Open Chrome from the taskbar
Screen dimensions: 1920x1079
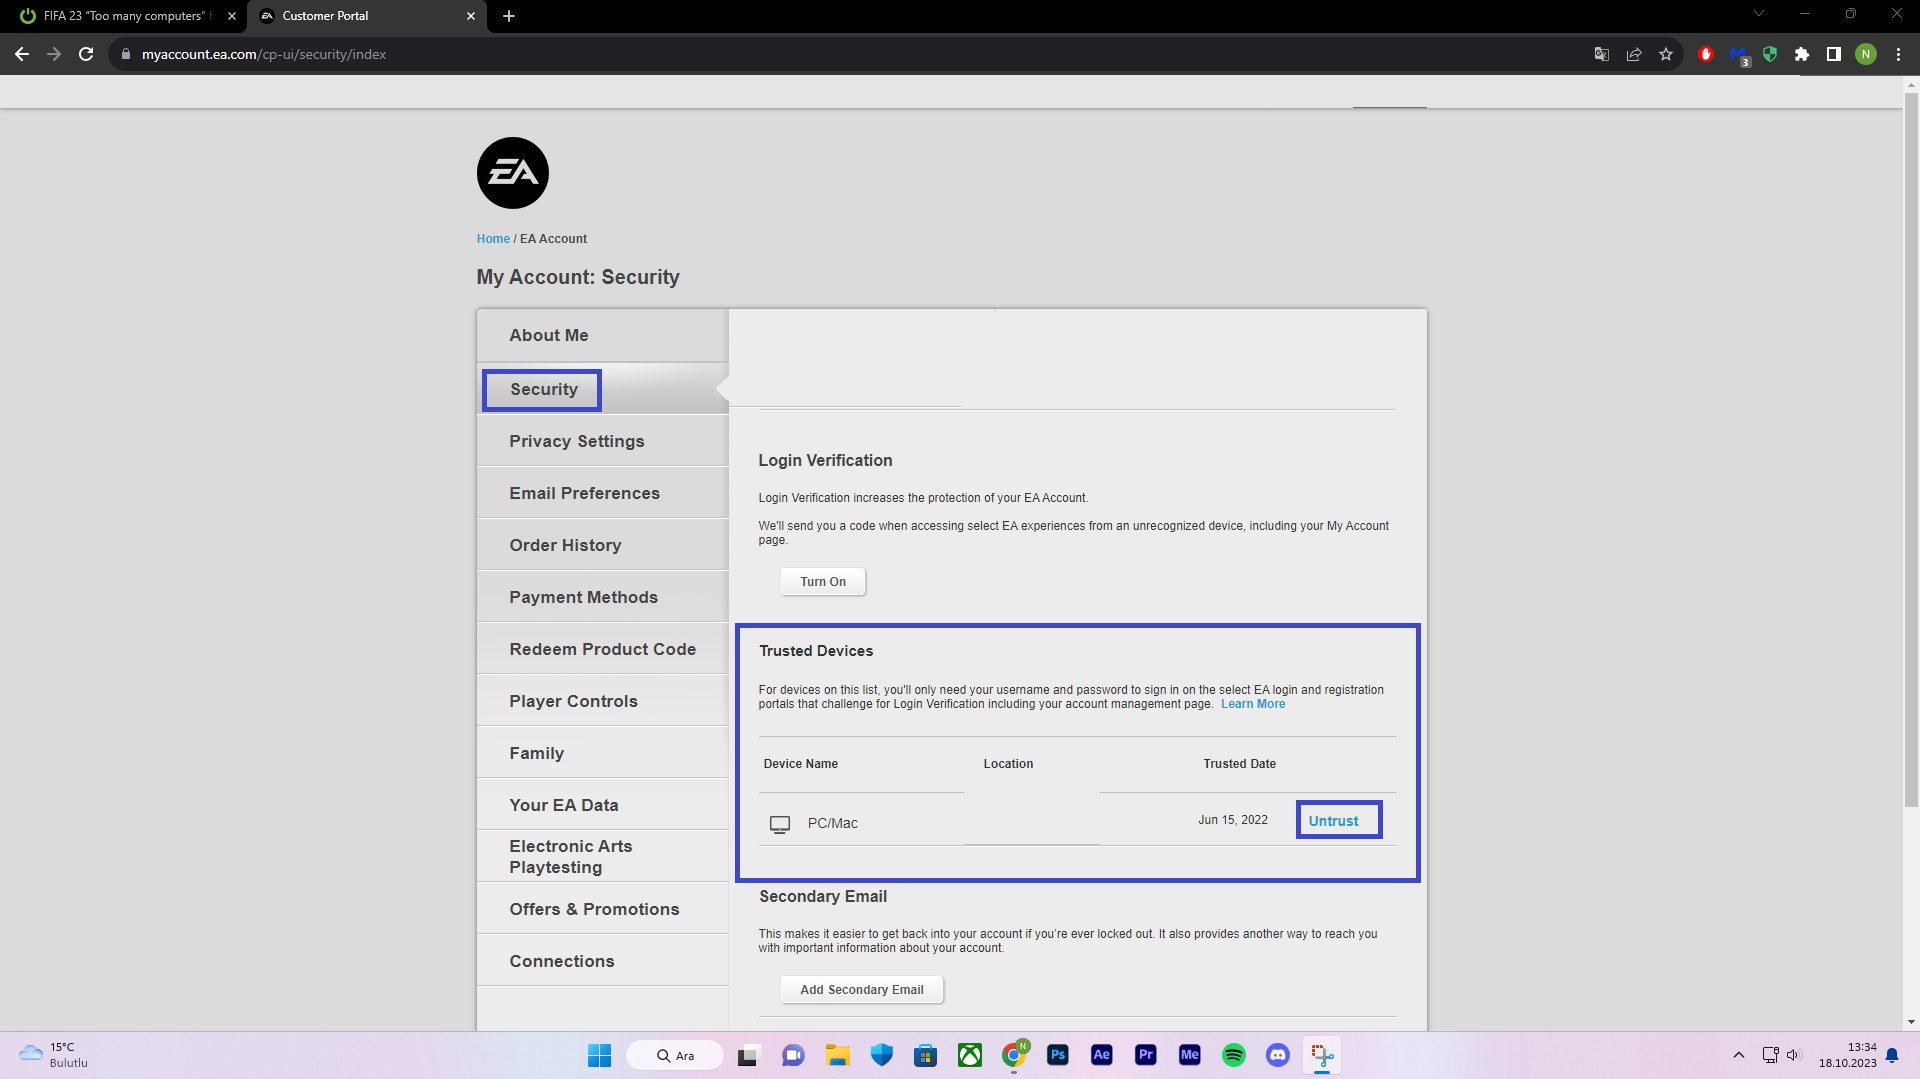click(x=1014, y=1055)
